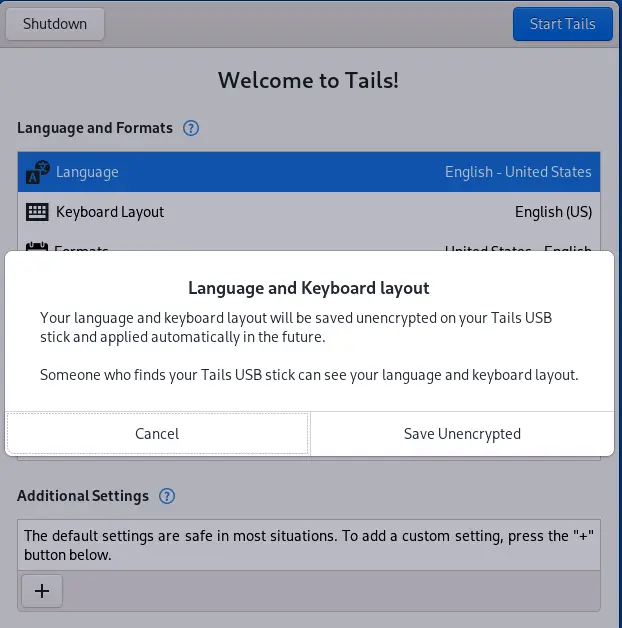
Task: Add a custom setting with plus button
Action: tap(42, 591)
